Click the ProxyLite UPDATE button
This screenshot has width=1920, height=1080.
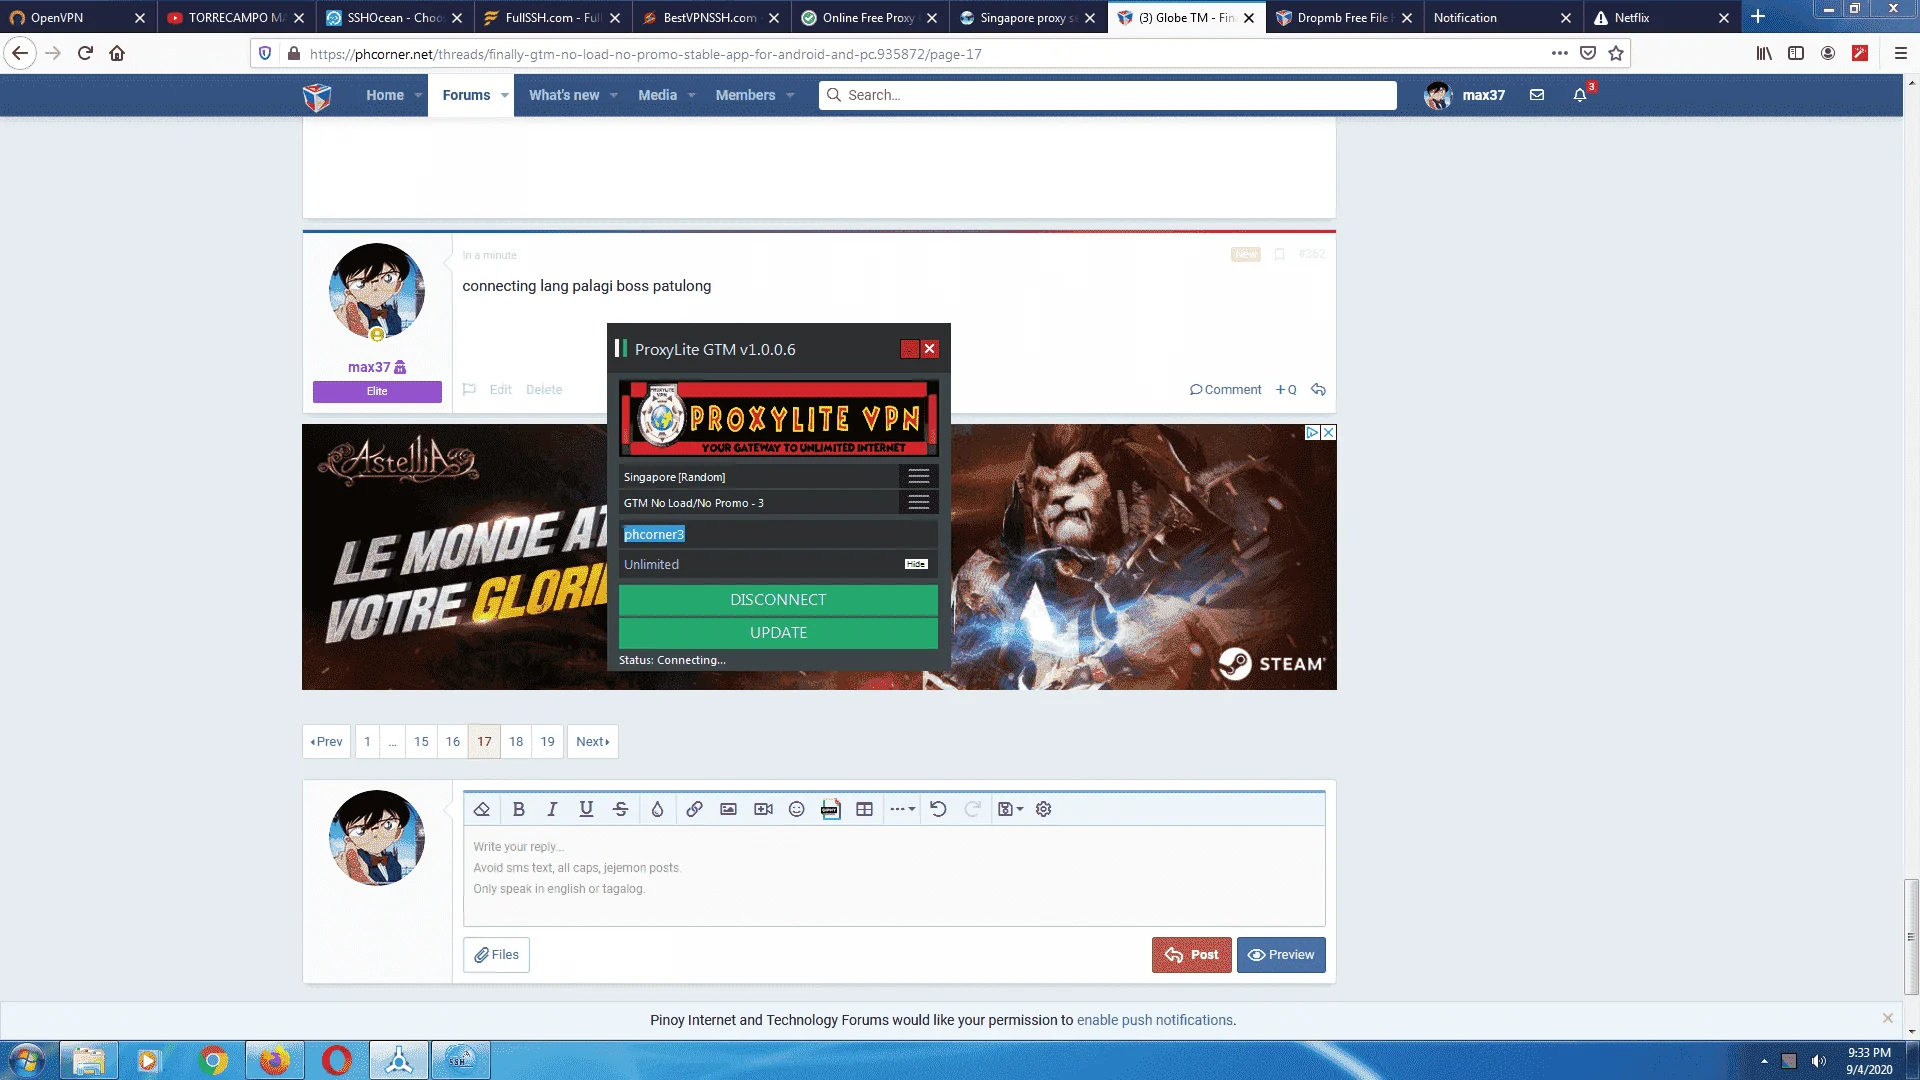tap(778, 633)
